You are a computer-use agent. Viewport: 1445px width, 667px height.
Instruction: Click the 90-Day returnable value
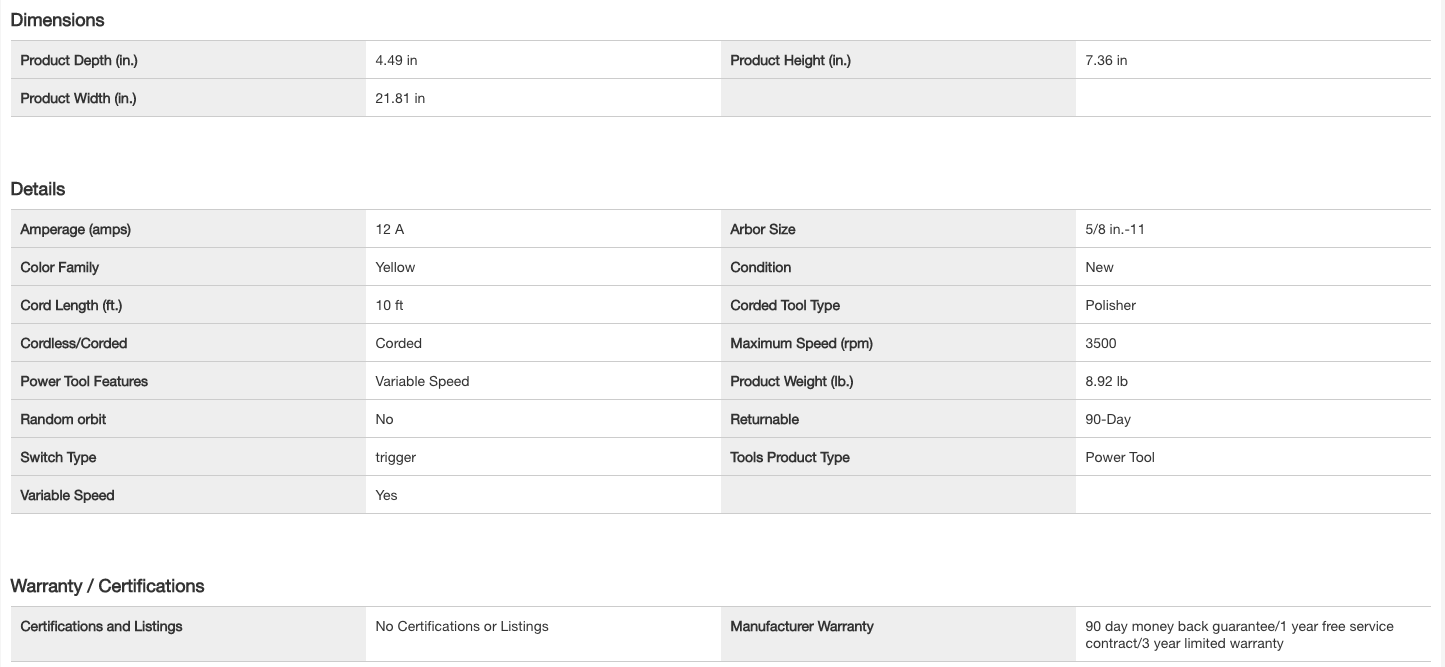(1108, 419)
